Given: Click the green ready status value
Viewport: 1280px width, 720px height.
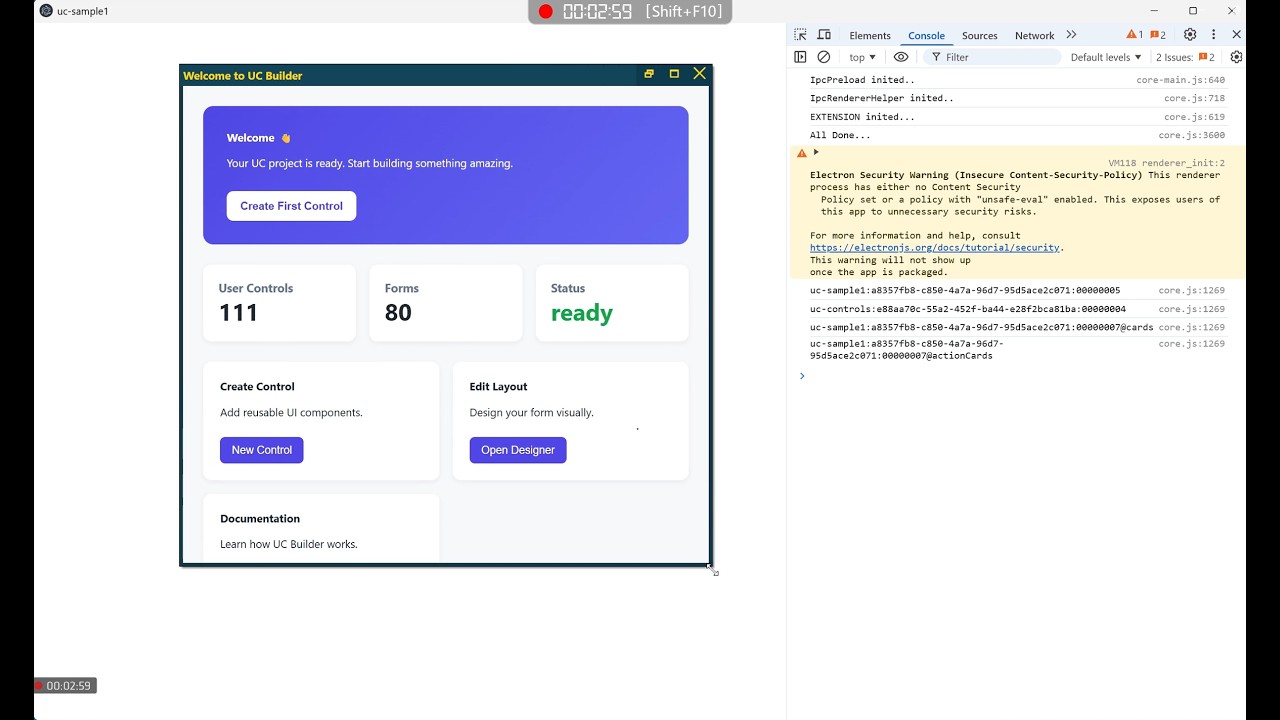Looking at the screenshot, I should (582, 313).
